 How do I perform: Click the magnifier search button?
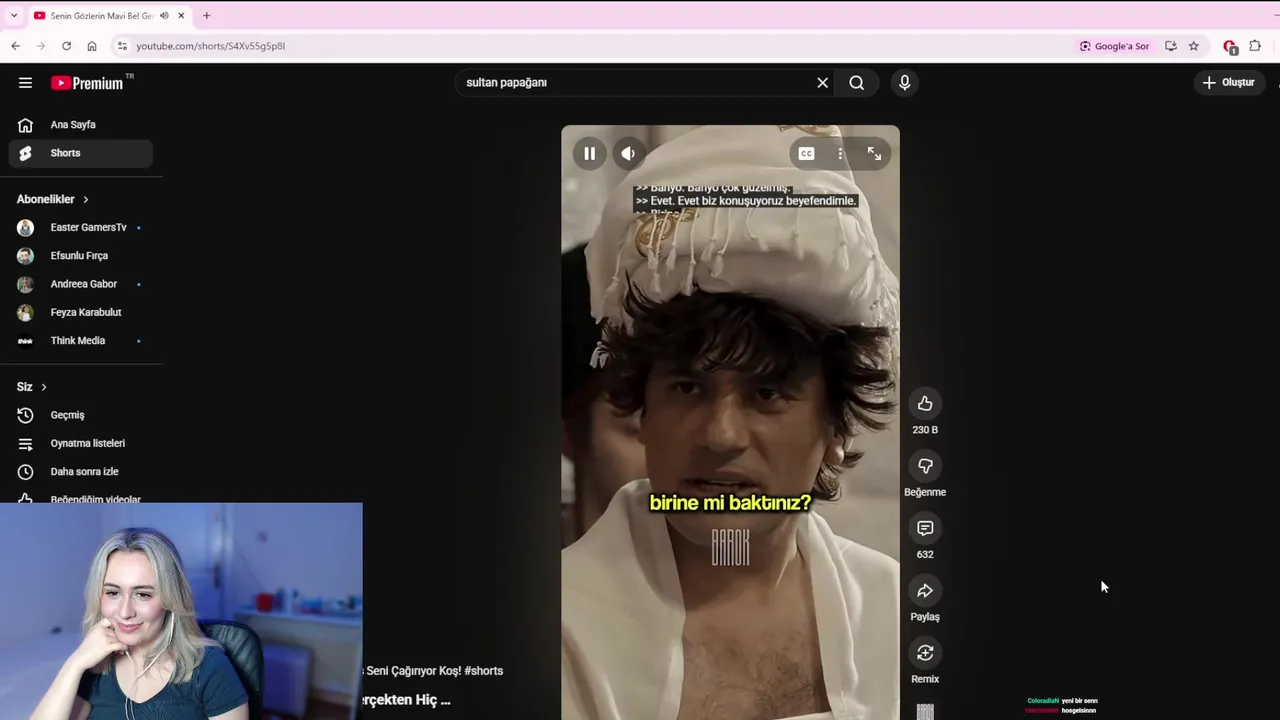tap(857, 83)
